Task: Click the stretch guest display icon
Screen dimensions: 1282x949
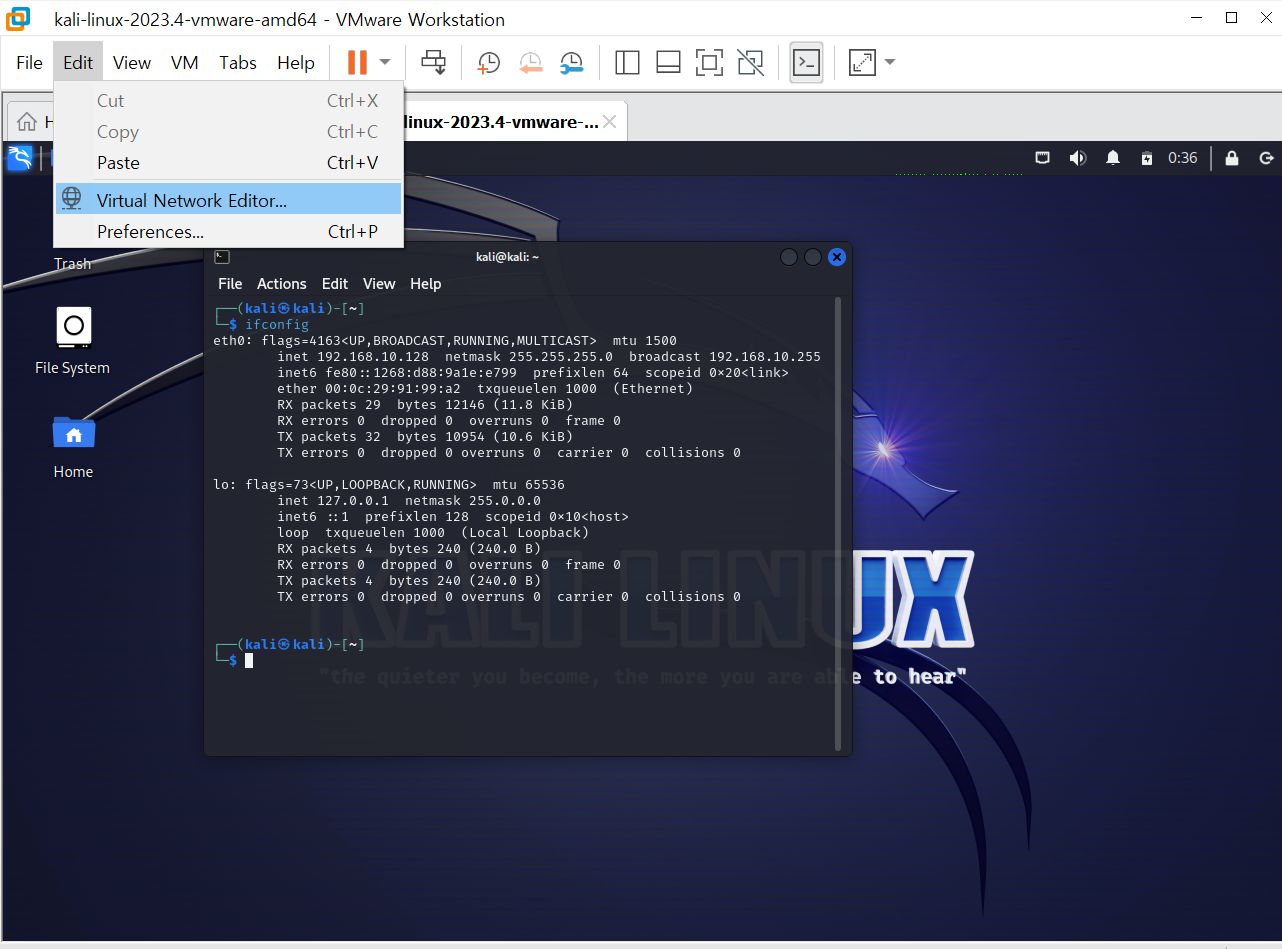Action: [x=862, y=62]
